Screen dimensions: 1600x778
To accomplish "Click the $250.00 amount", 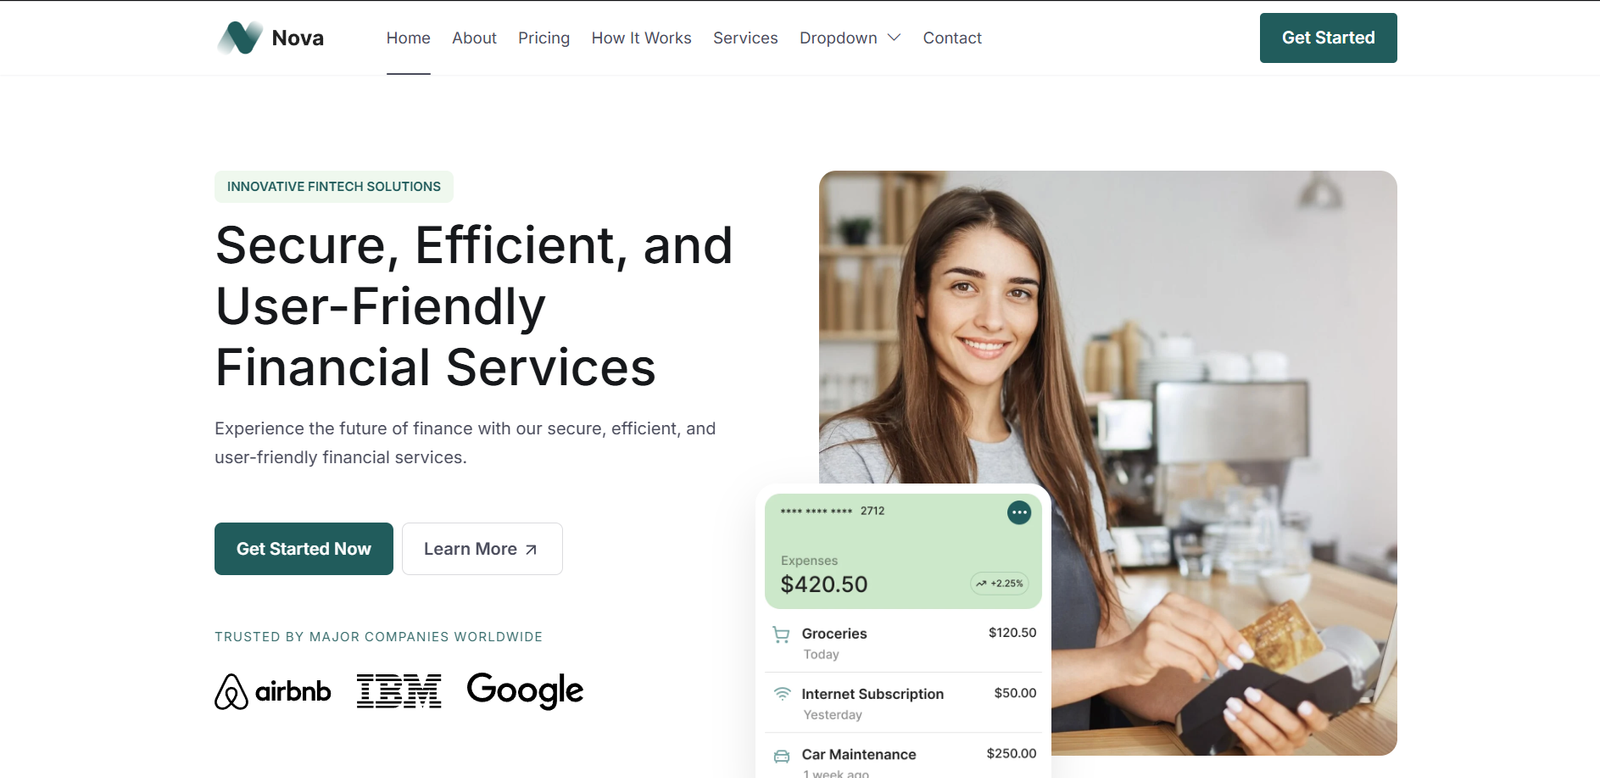I will coord(1011,754).
